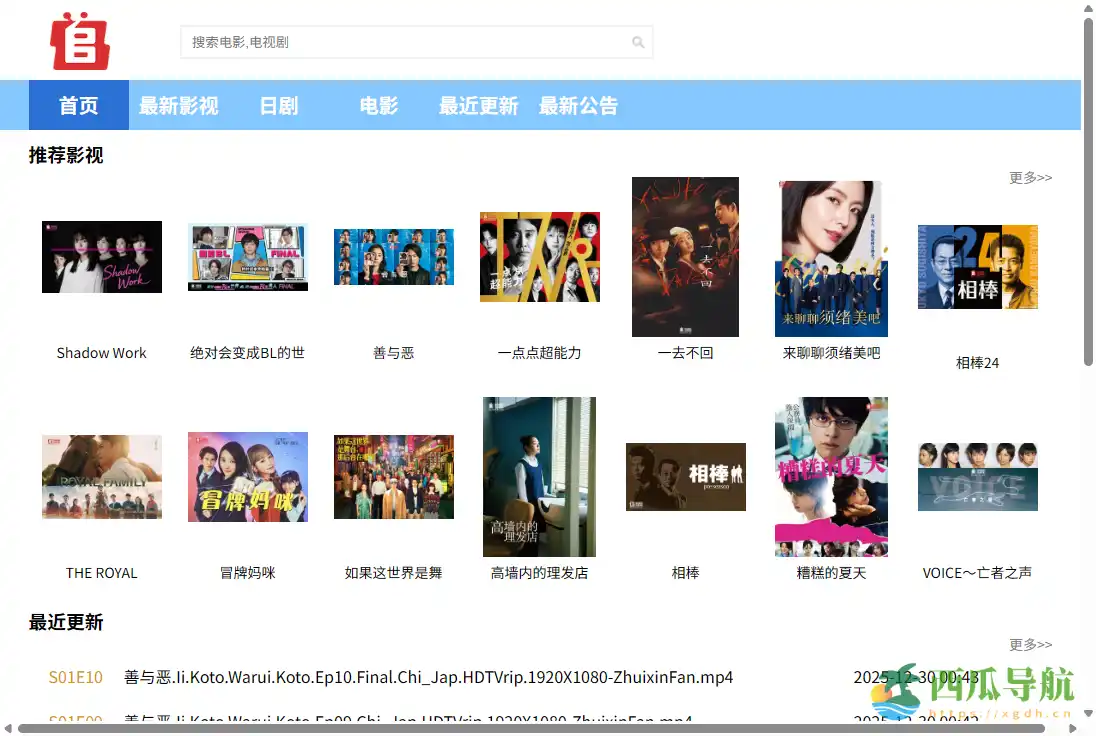Image resolution: width=1096 pixels, height=736 pixels.
Task: Click the vertical page scrollbar
Action: click(1088, 190)
